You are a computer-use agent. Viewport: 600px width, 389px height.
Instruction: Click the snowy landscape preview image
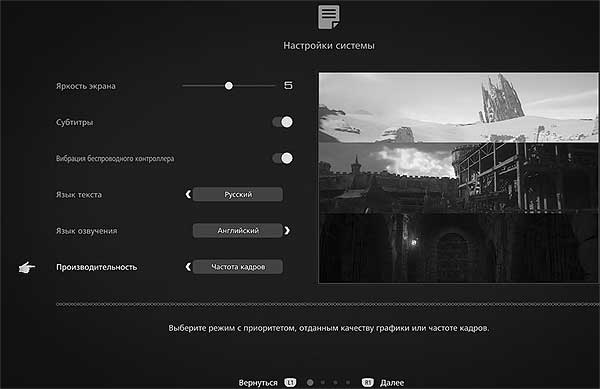458,108
